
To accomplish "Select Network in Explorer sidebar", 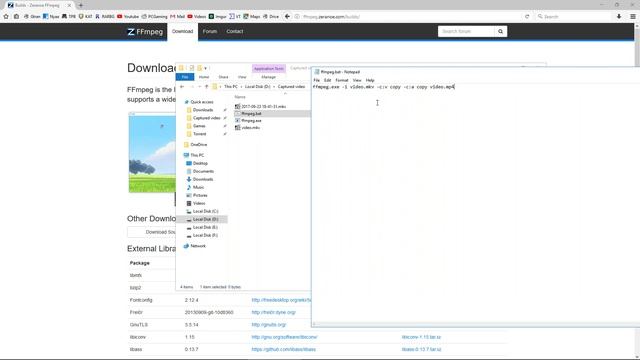I will coord(195,246).
